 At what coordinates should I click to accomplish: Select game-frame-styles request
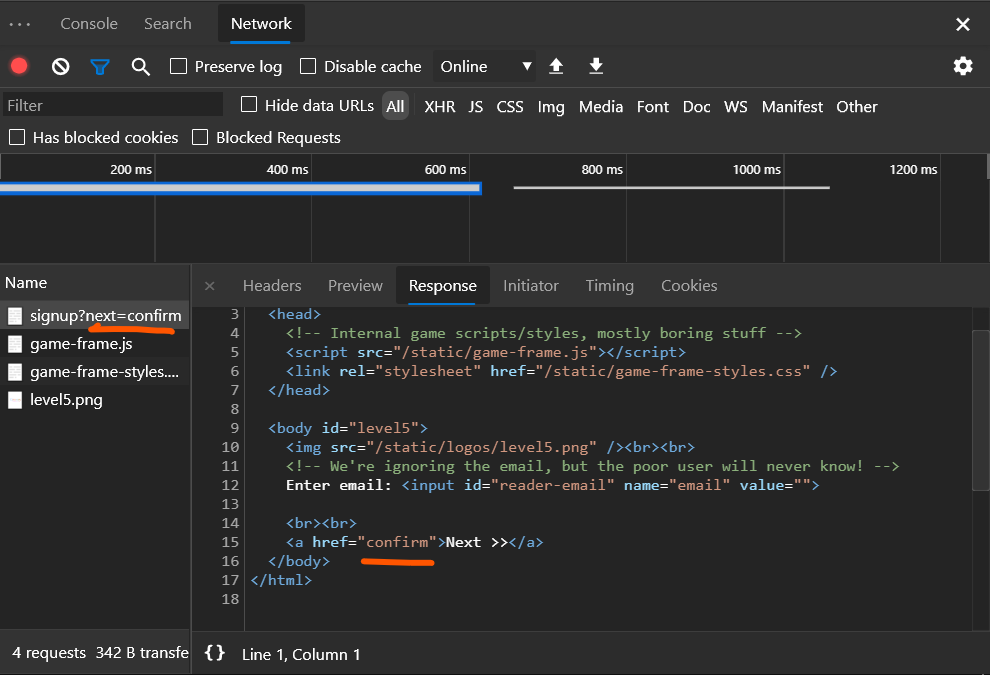point(95,372)
